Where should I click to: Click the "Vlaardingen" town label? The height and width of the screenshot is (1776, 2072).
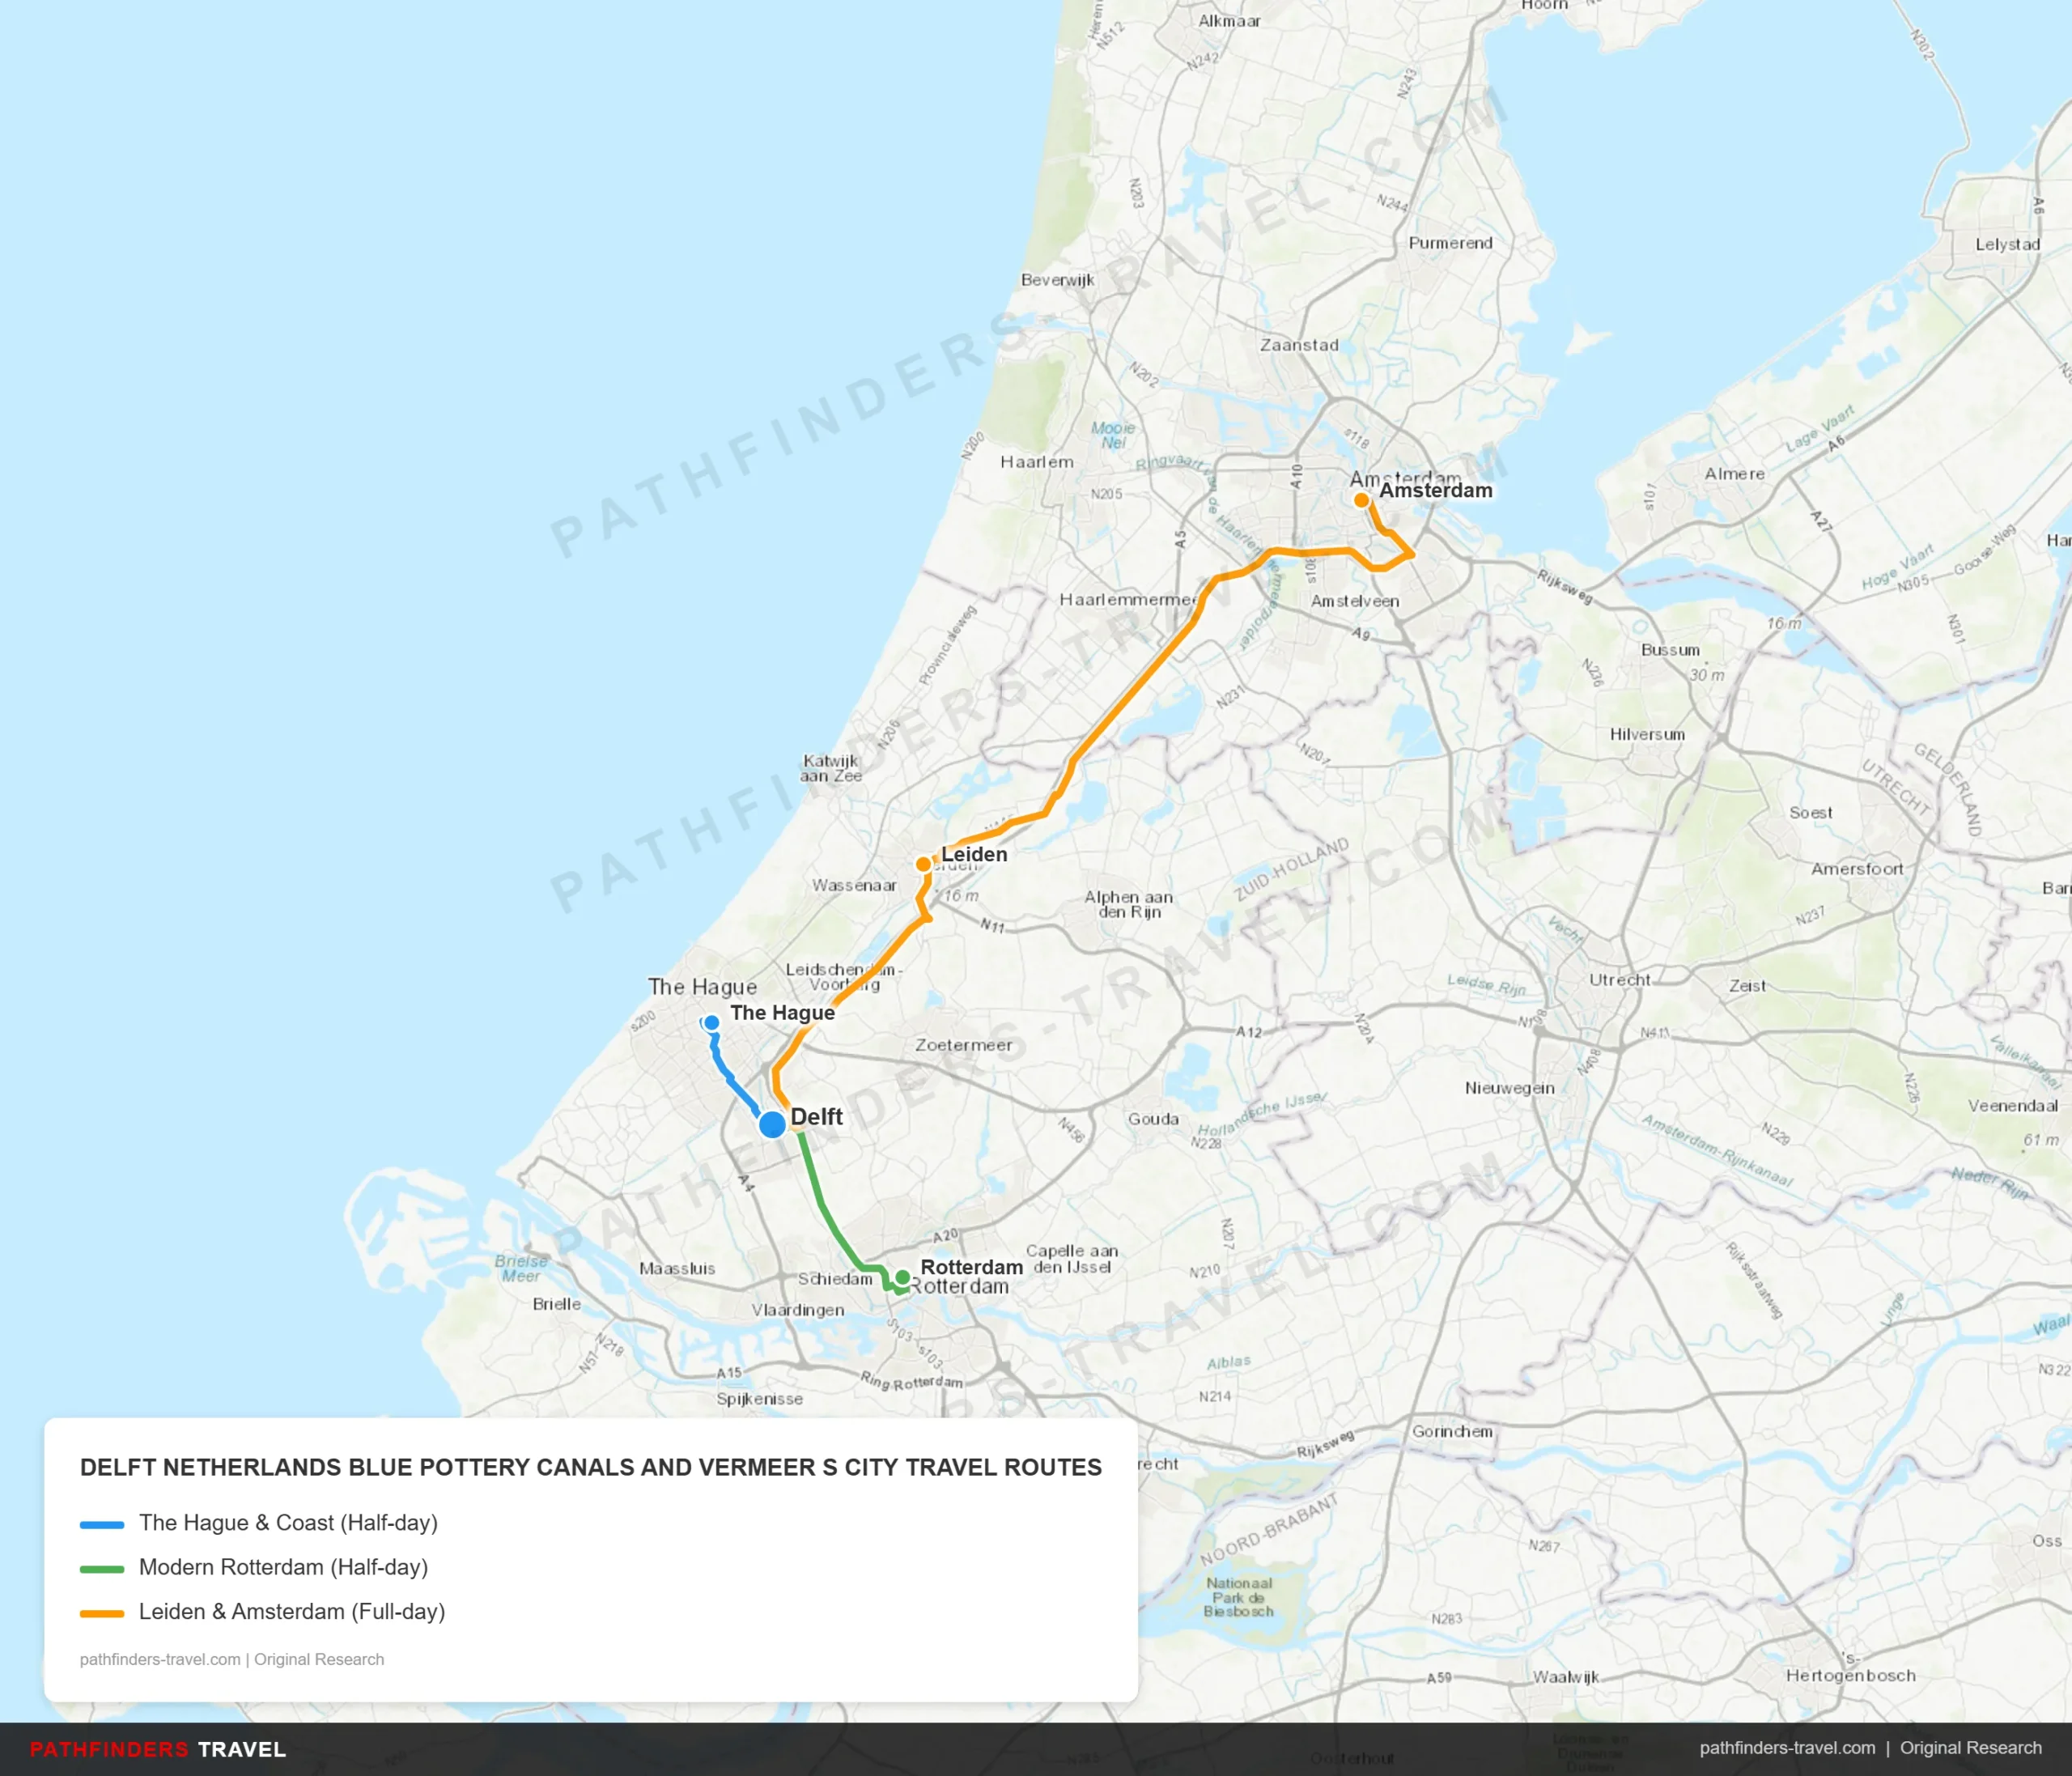[798, 1310]
